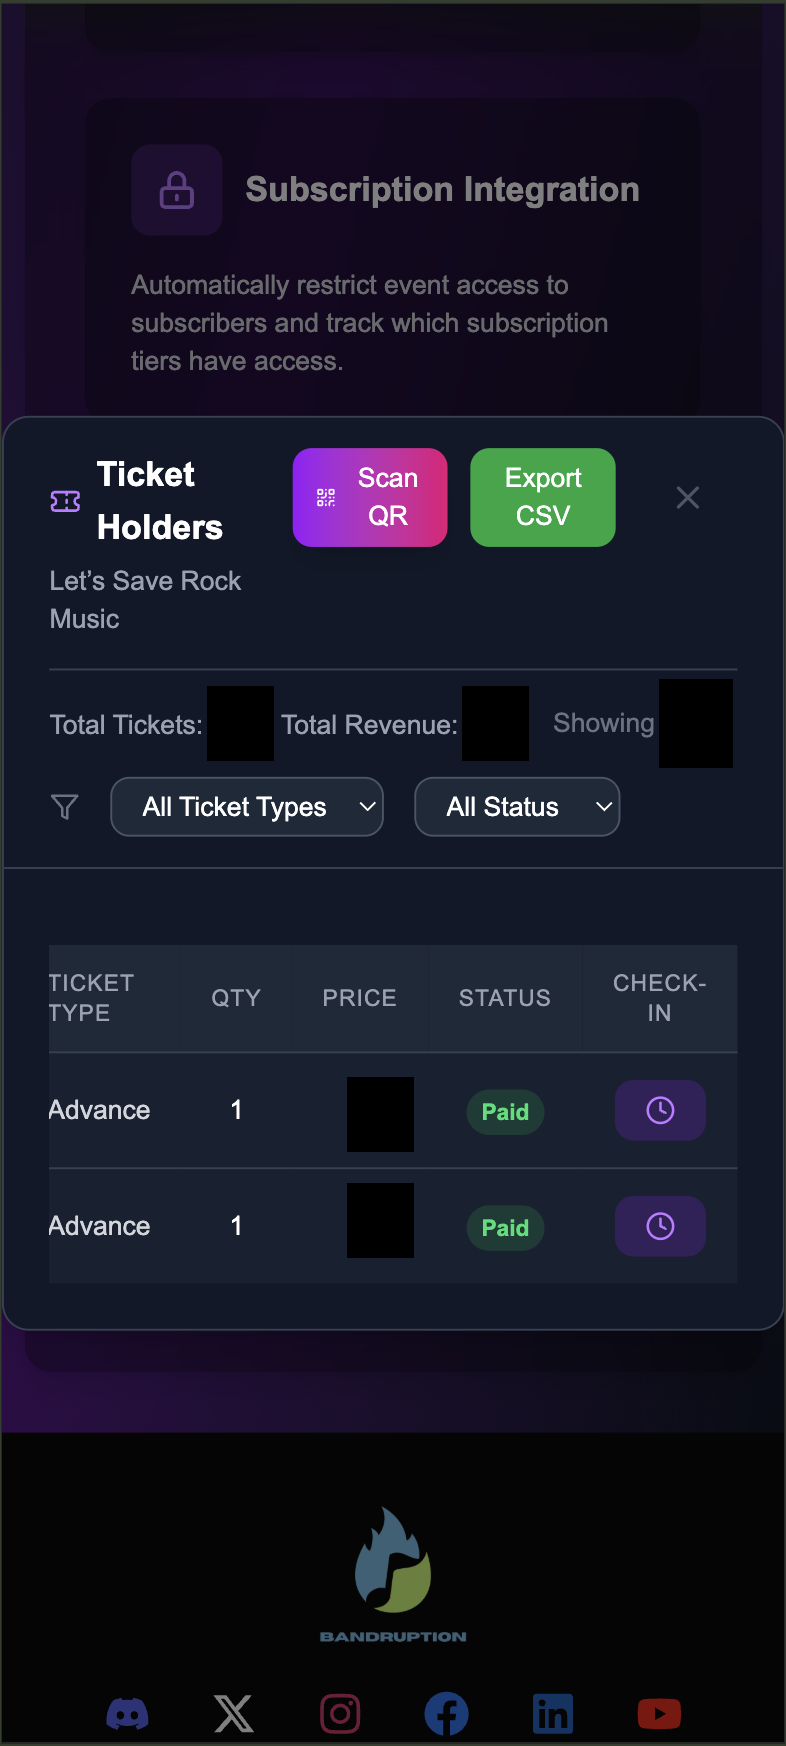786x1746 pixels.
Task: Click the Status column header
Action: click(505, 998)
